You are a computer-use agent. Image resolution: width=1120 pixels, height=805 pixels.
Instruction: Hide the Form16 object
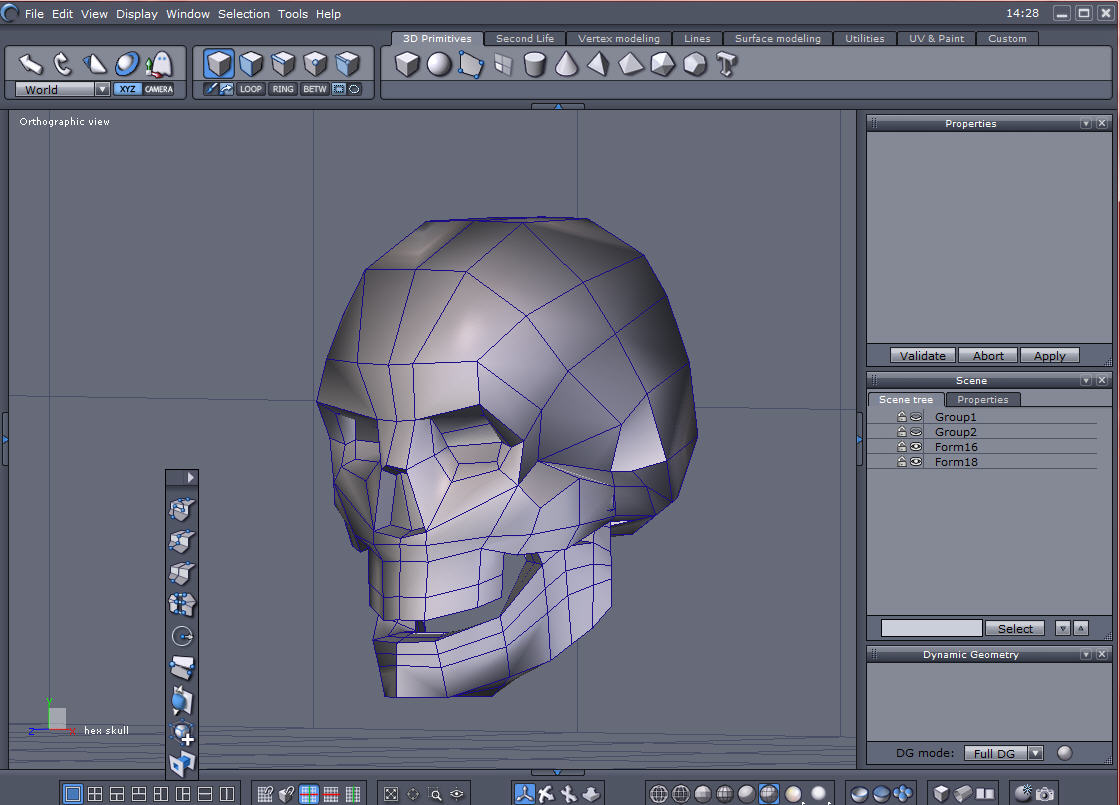pyautogui.click(x=916, y=446)
